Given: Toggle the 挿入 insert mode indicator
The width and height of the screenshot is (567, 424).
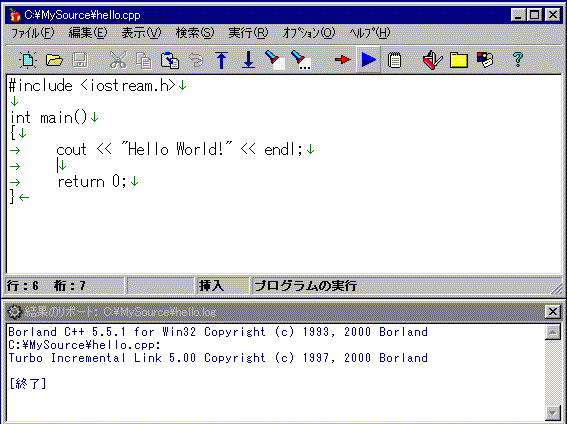Looking at the screenshot, I should coord(212,286).
